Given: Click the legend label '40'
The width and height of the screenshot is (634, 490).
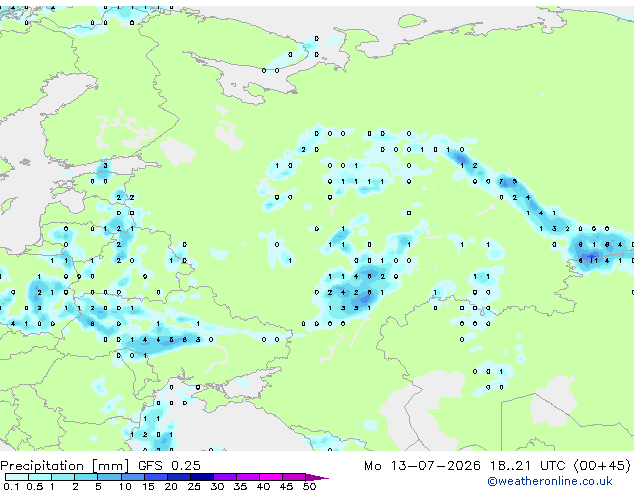Looking at the screenshot, I should 263,486.
